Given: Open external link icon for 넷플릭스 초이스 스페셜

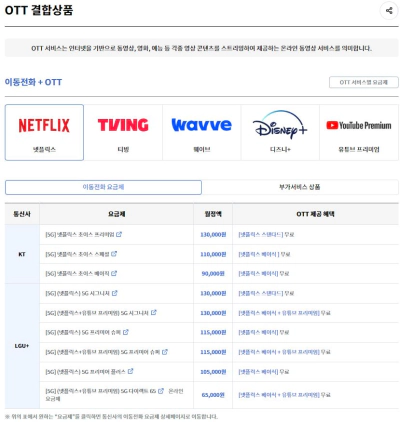Looking at the screenshot, I should (114, 254).
